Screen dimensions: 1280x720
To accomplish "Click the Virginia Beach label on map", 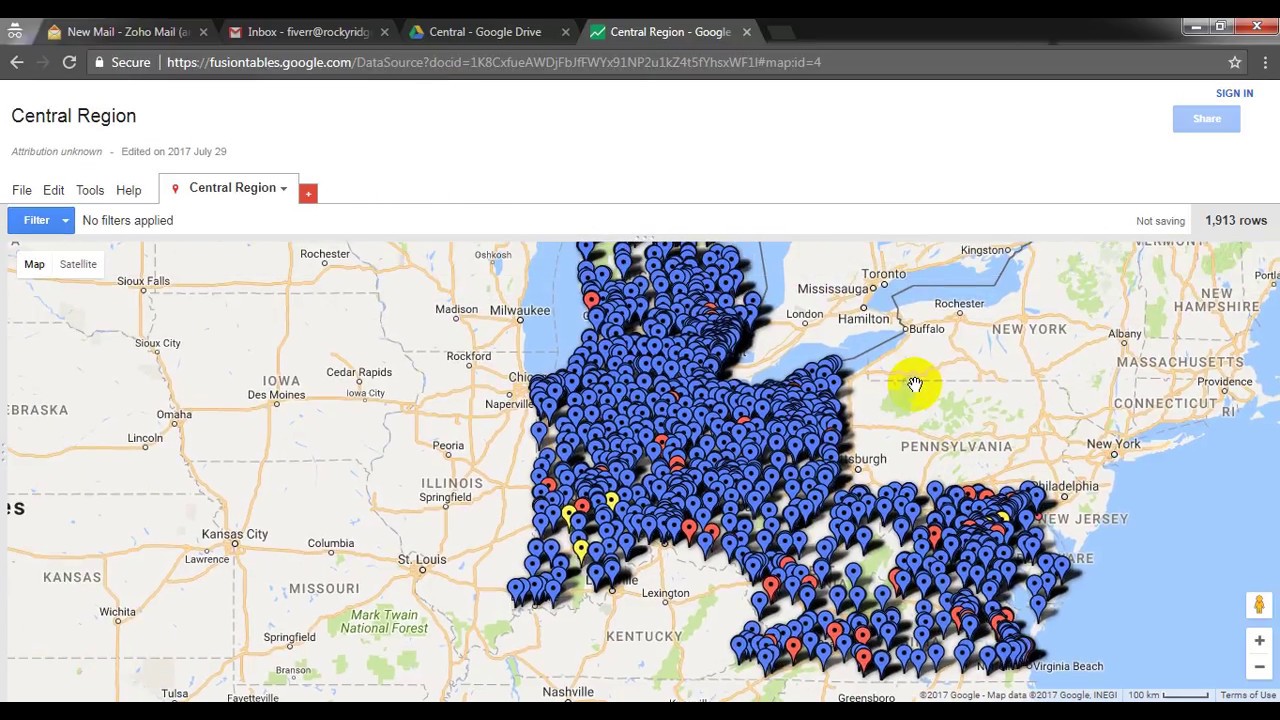I will click(x=1067, y=666).
